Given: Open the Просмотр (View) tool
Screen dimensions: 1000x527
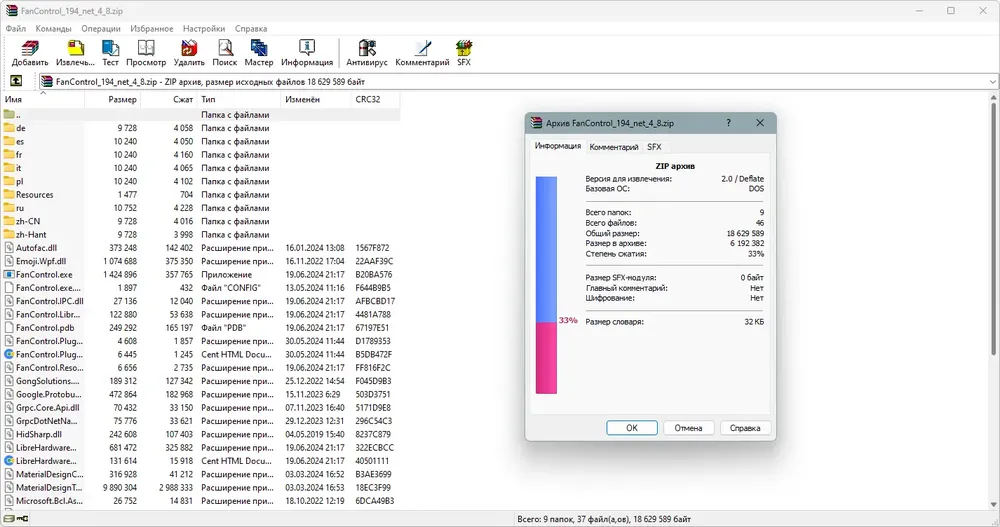Looking at the screenshot, I should [x=146, y=53].
